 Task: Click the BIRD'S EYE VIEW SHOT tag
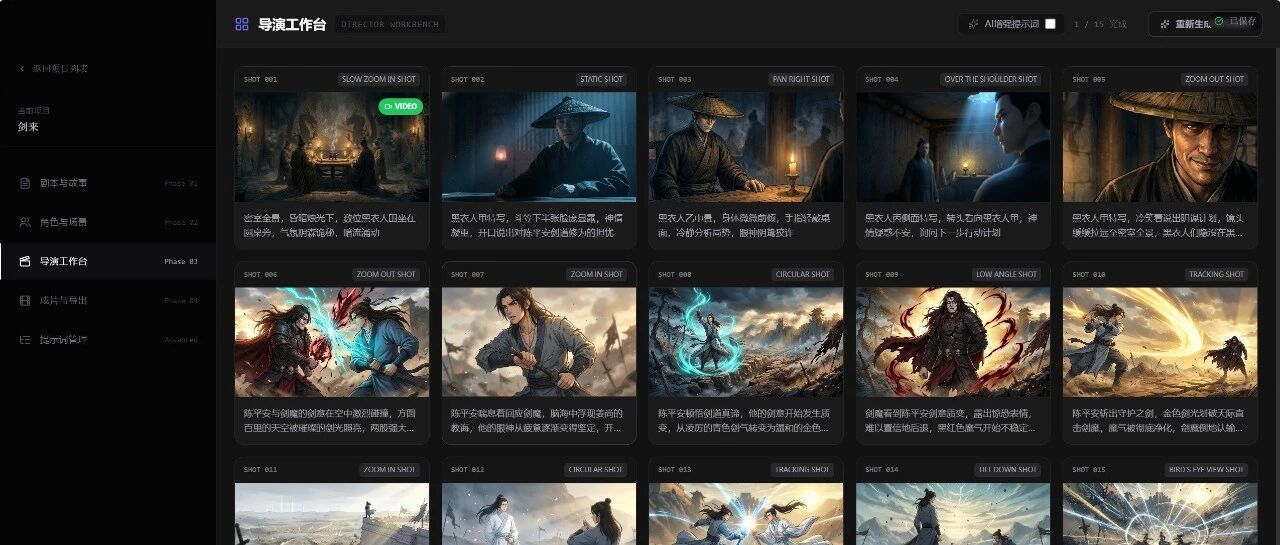(x=1207, y=469)
